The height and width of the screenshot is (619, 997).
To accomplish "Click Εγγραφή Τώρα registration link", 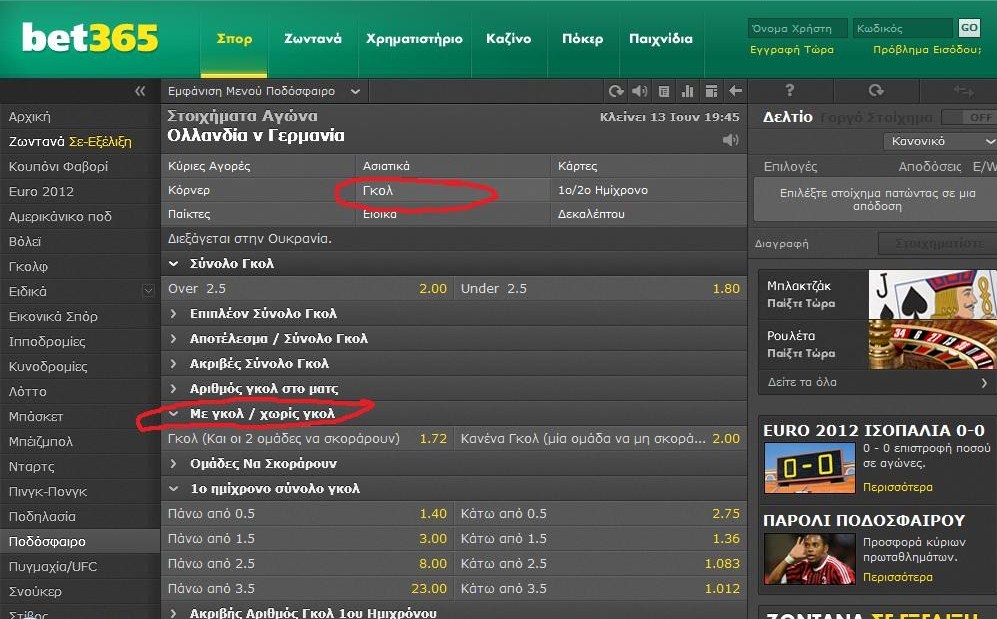I will point(792,50).
